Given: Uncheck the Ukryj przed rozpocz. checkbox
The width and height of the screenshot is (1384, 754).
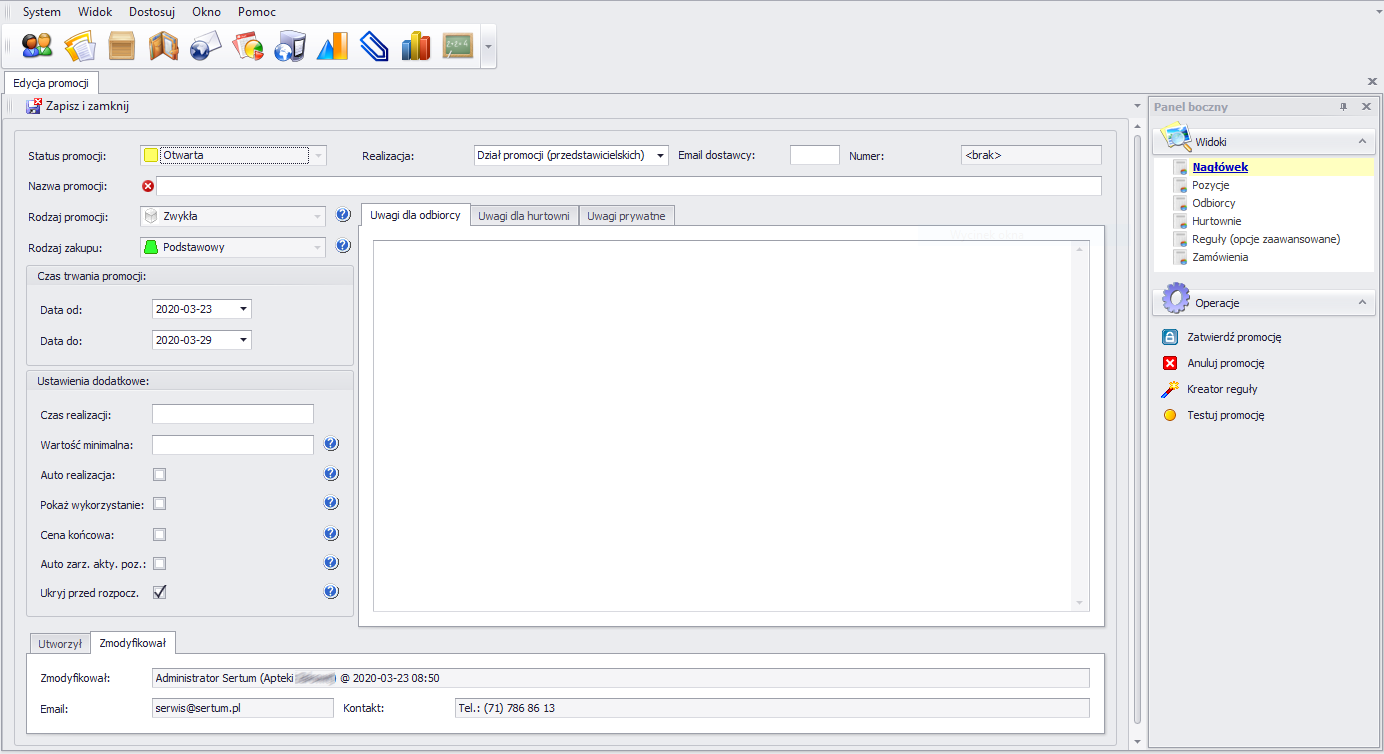Looking at the screenshot, I should click(159, 592).
